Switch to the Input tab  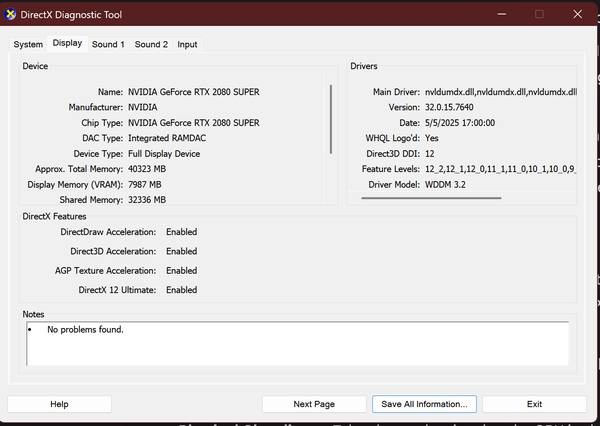(187, 44)
